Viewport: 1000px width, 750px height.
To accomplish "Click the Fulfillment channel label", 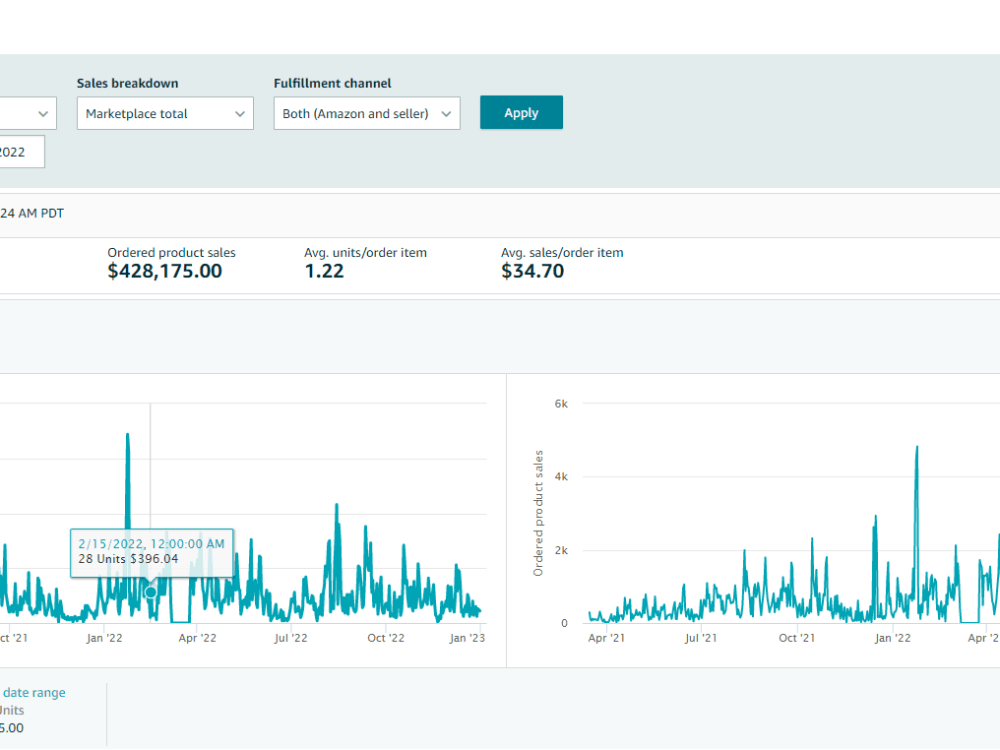I will pos(332,83).
